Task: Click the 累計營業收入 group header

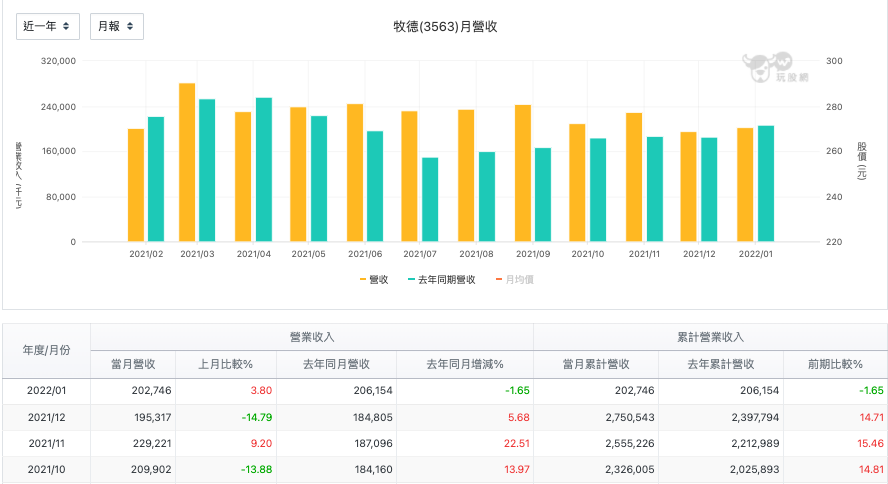Action: 710,337
